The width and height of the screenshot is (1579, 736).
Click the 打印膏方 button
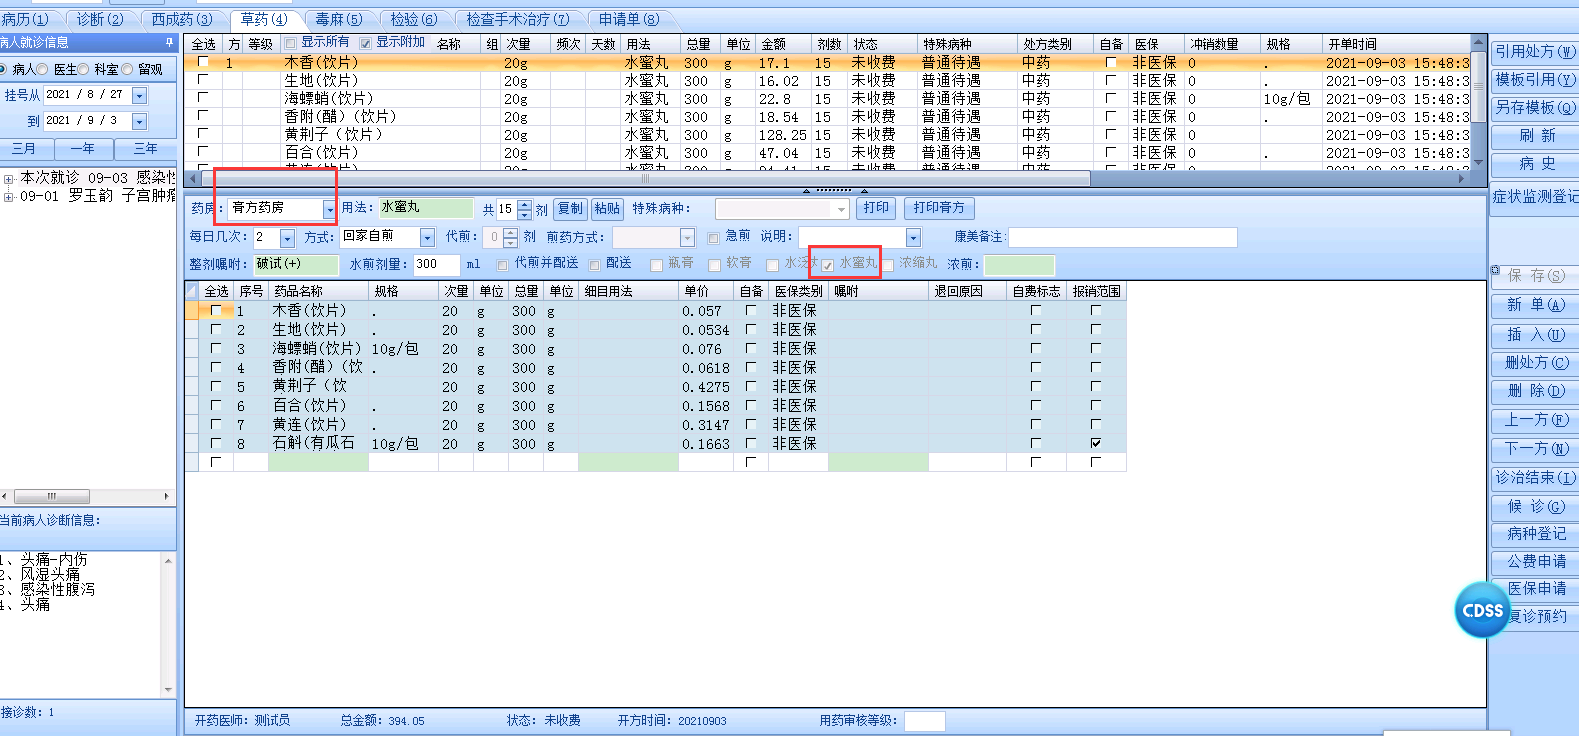[x=939, y=208]
